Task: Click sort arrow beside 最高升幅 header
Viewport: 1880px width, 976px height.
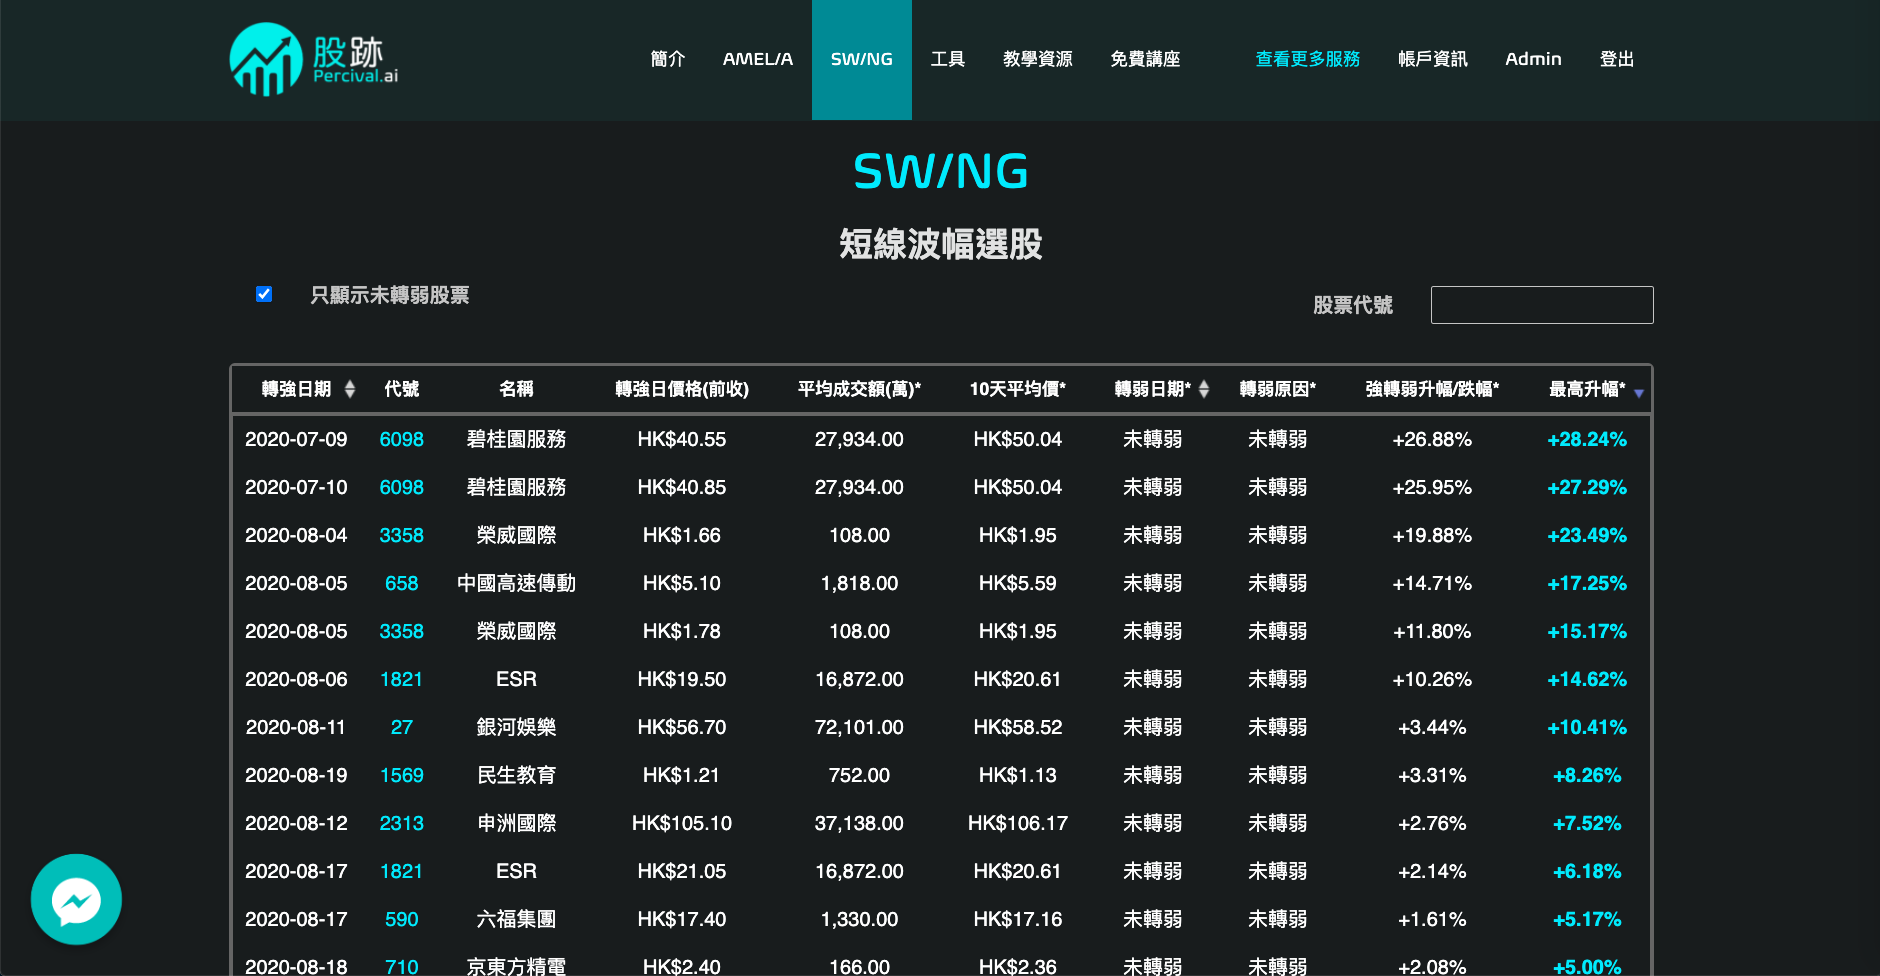Action: point(1639,393)
